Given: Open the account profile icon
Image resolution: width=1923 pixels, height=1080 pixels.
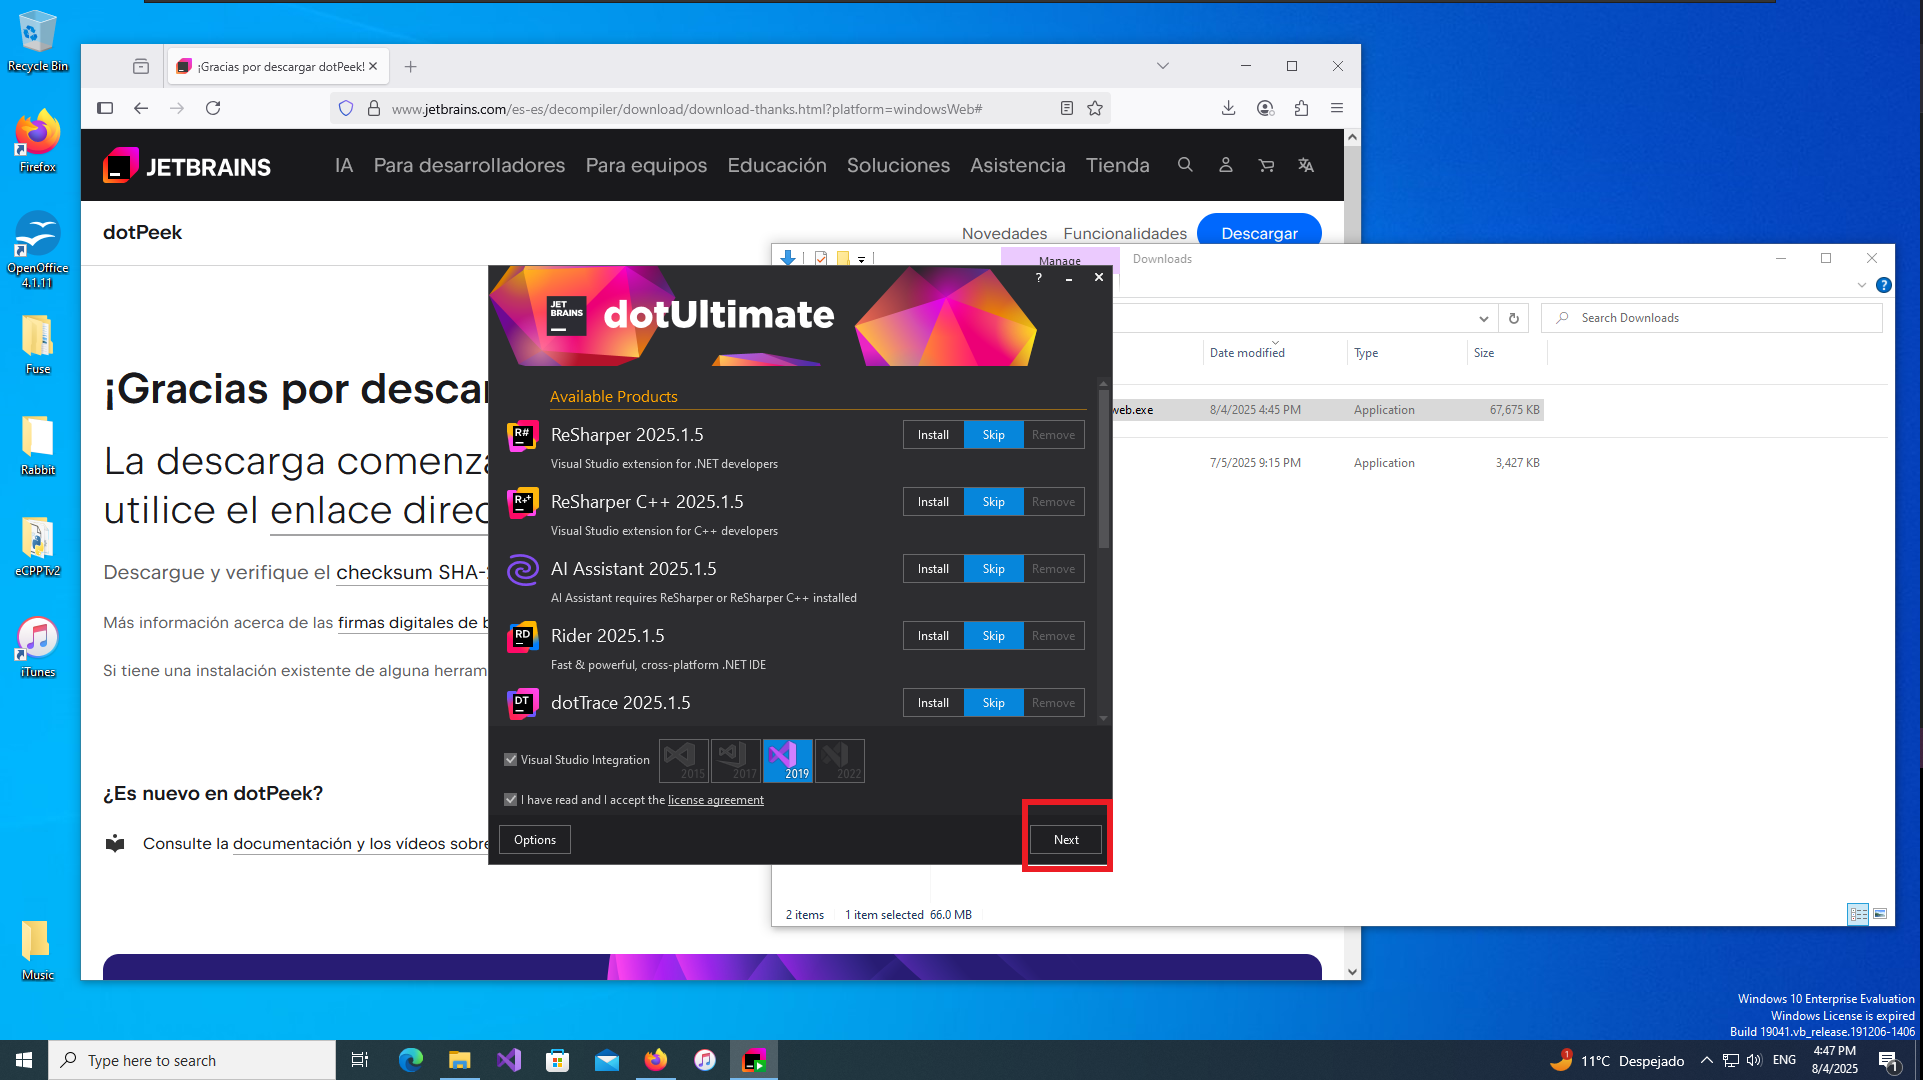Looking at the screenshot, I should tap(1225, 165).
